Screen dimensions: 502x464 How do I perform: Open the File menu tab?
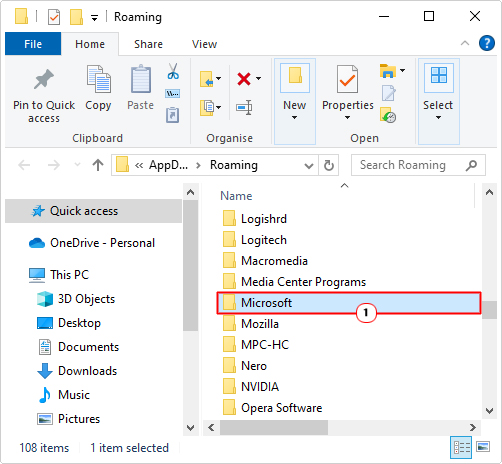click(33, 44)
